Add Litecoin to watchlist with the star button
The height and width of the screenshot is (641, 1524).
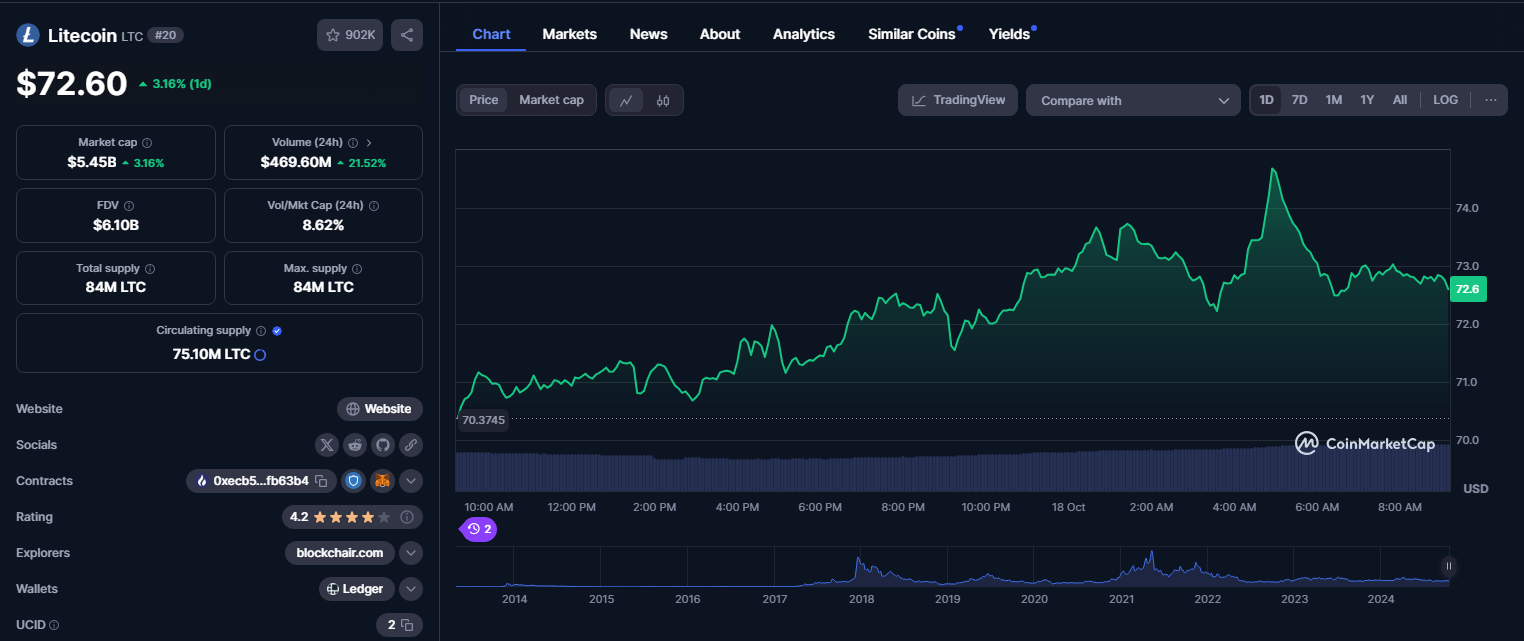350,35
